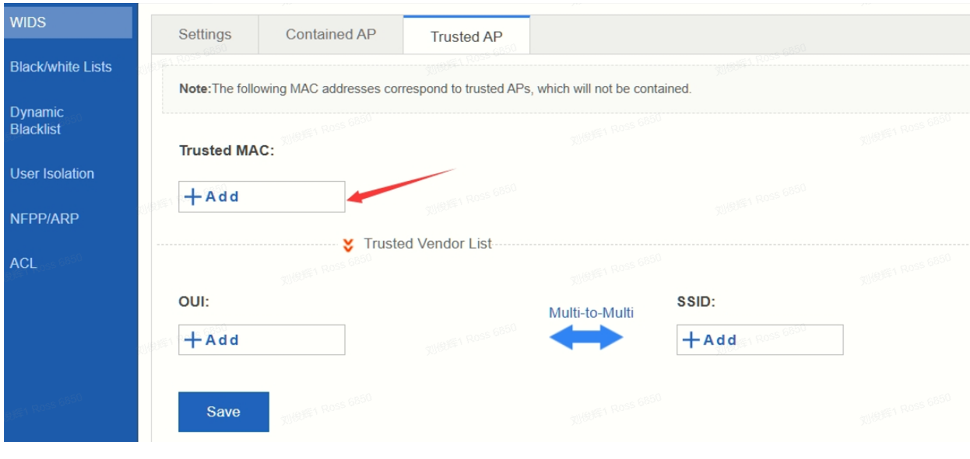Image resolution: width=970 pixels, height=459 pixels.
Task: Go to Black/white Lists in sidebar
Action: click(x=61, y=67)
